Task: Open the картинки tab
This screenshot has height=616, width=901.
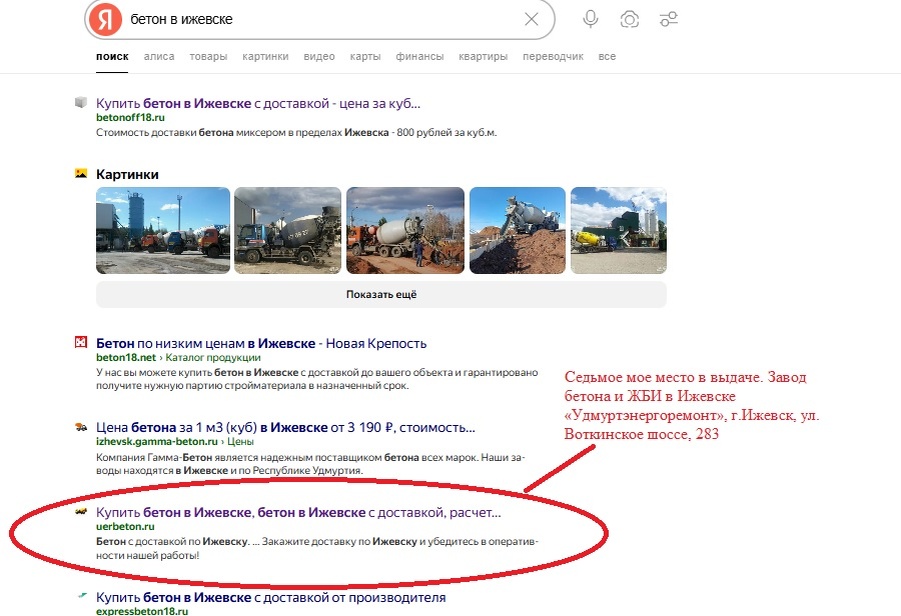Action: click(x=265, y=56)
